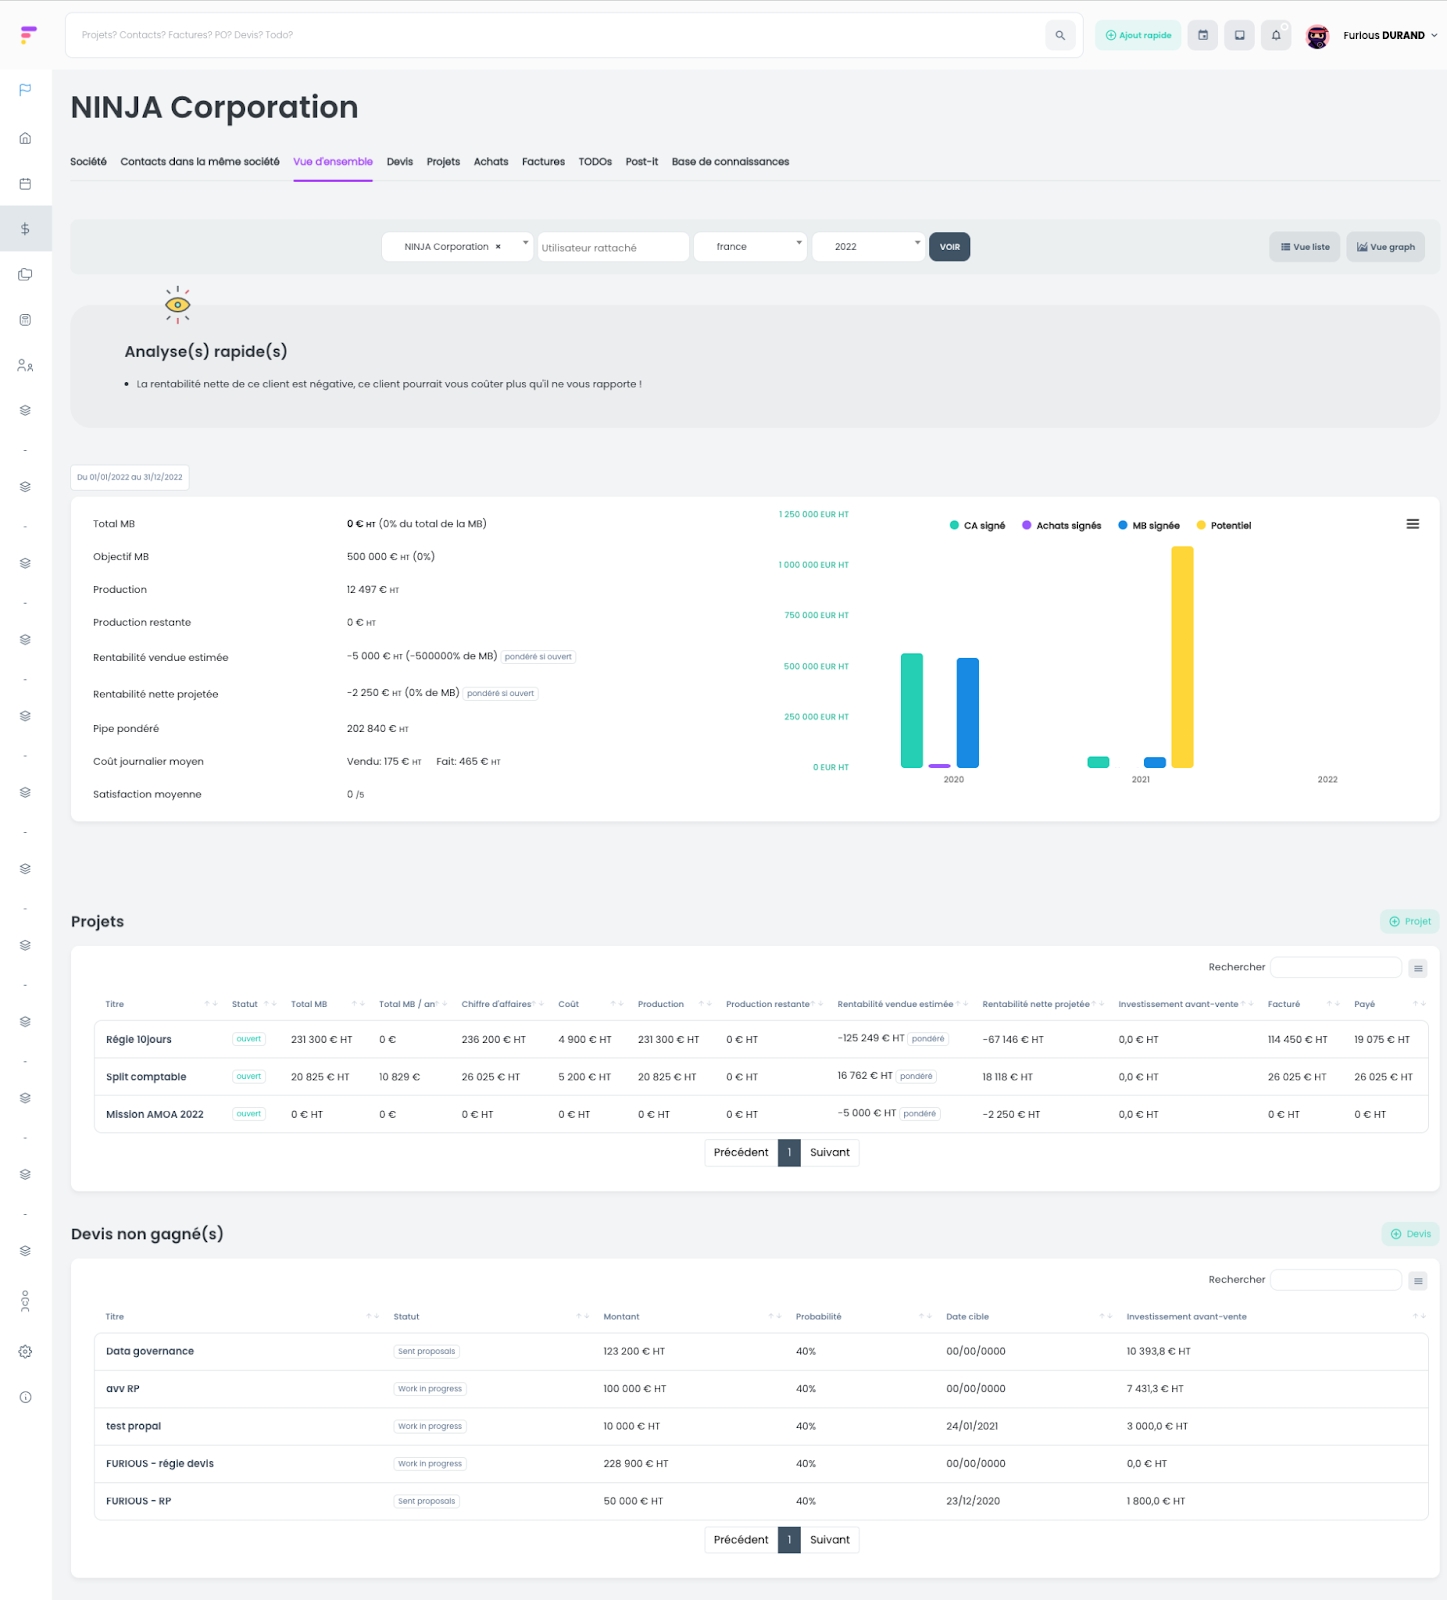Click the VOIR button
The height and width of the screenshot is (1600, 1447).
point(950,247)
